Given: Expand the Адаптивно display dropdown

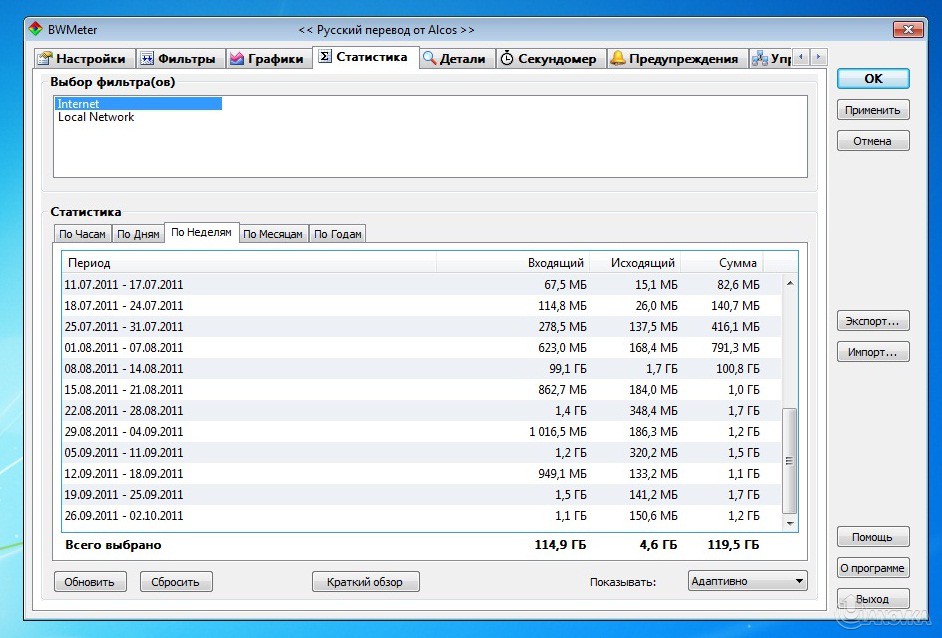Looking at the screenshot, I should point(747,581).
